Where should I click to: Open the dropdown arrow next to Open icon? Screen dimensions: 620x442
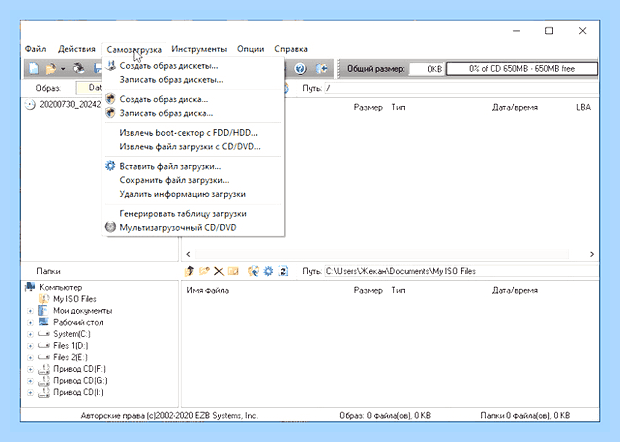click(x=63, y=69)
